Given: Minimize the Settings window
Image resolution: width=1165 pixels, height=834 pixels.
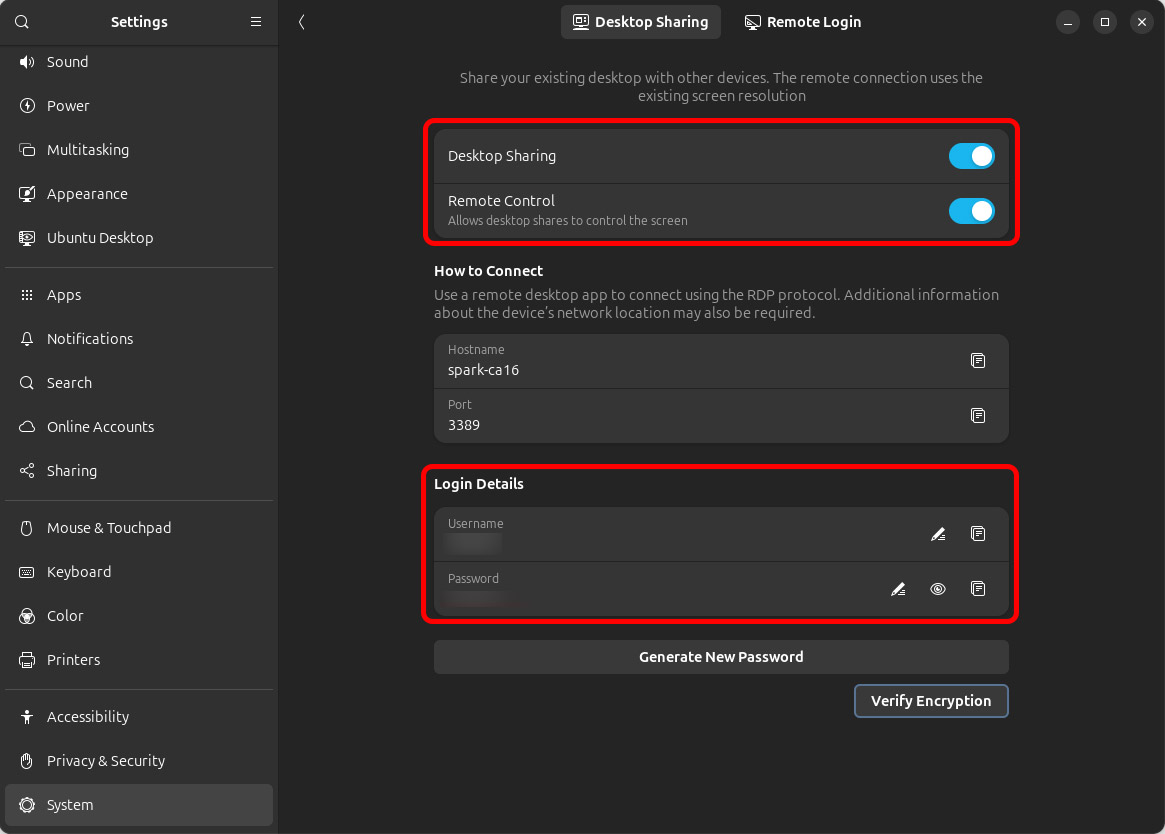Looking at the screenshot, I should [x=1068, y=22].
